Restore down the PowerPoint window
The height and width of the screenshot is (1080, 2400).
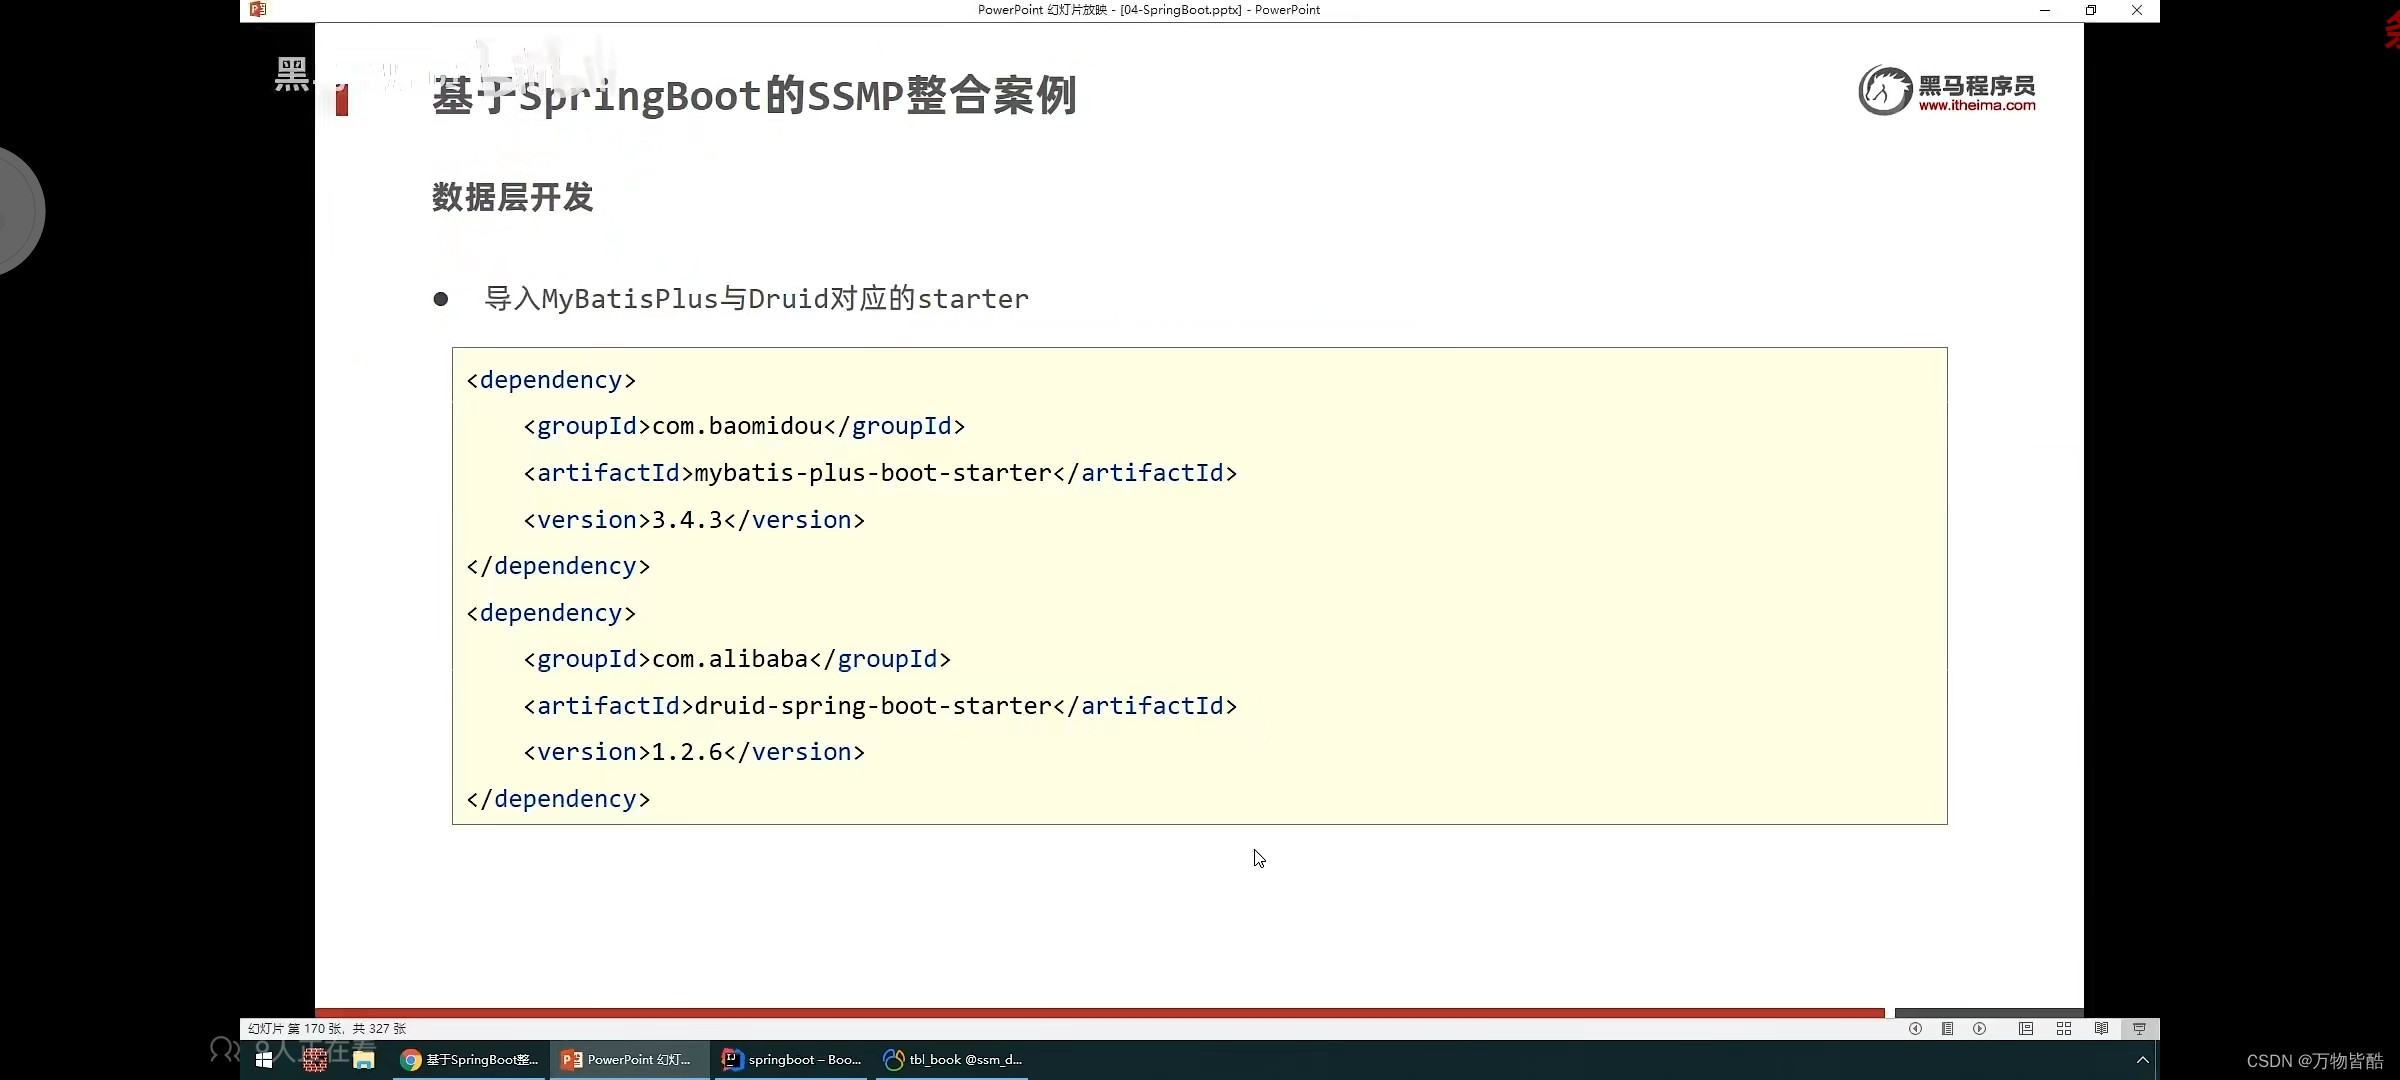pos(2091,10)
